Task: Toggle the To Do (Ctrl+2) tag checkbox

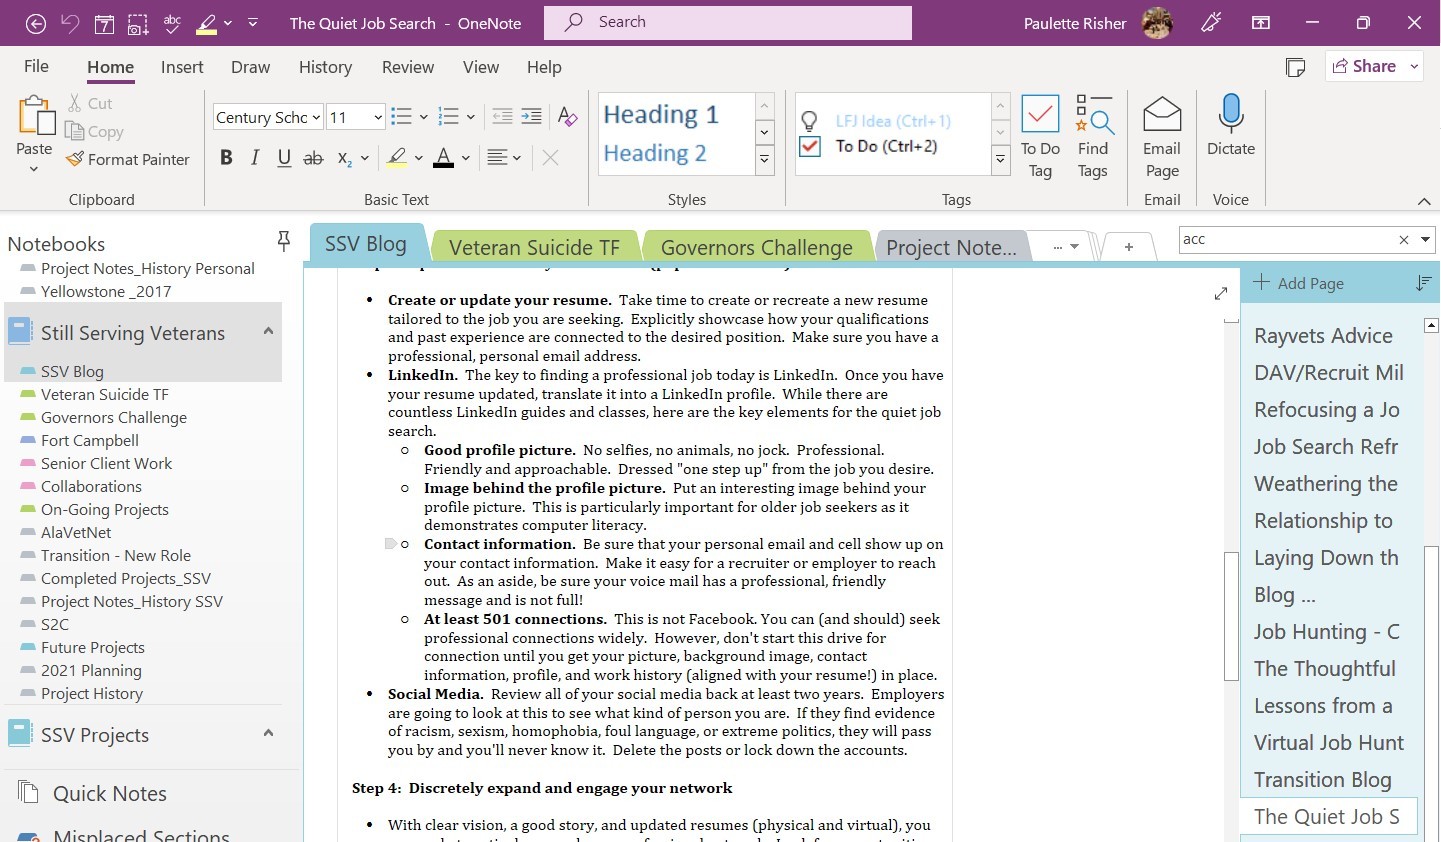Action: (811, 146)
